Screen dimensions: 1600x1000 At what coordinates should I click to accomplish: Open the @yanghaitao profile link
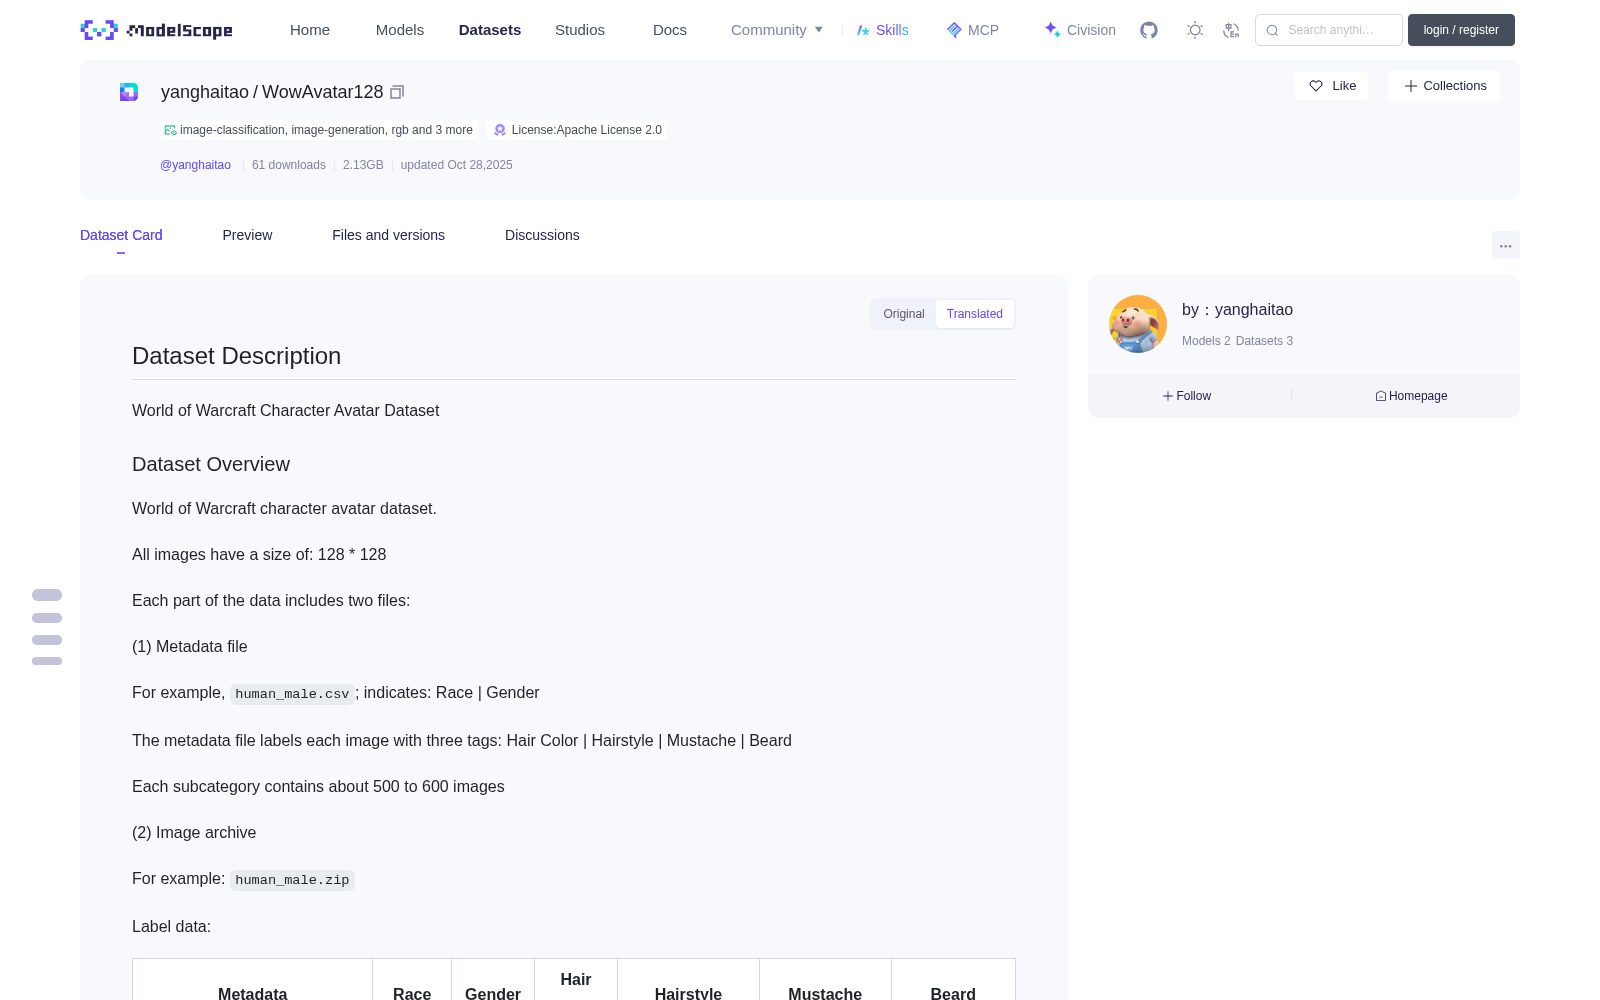(195, 165)
